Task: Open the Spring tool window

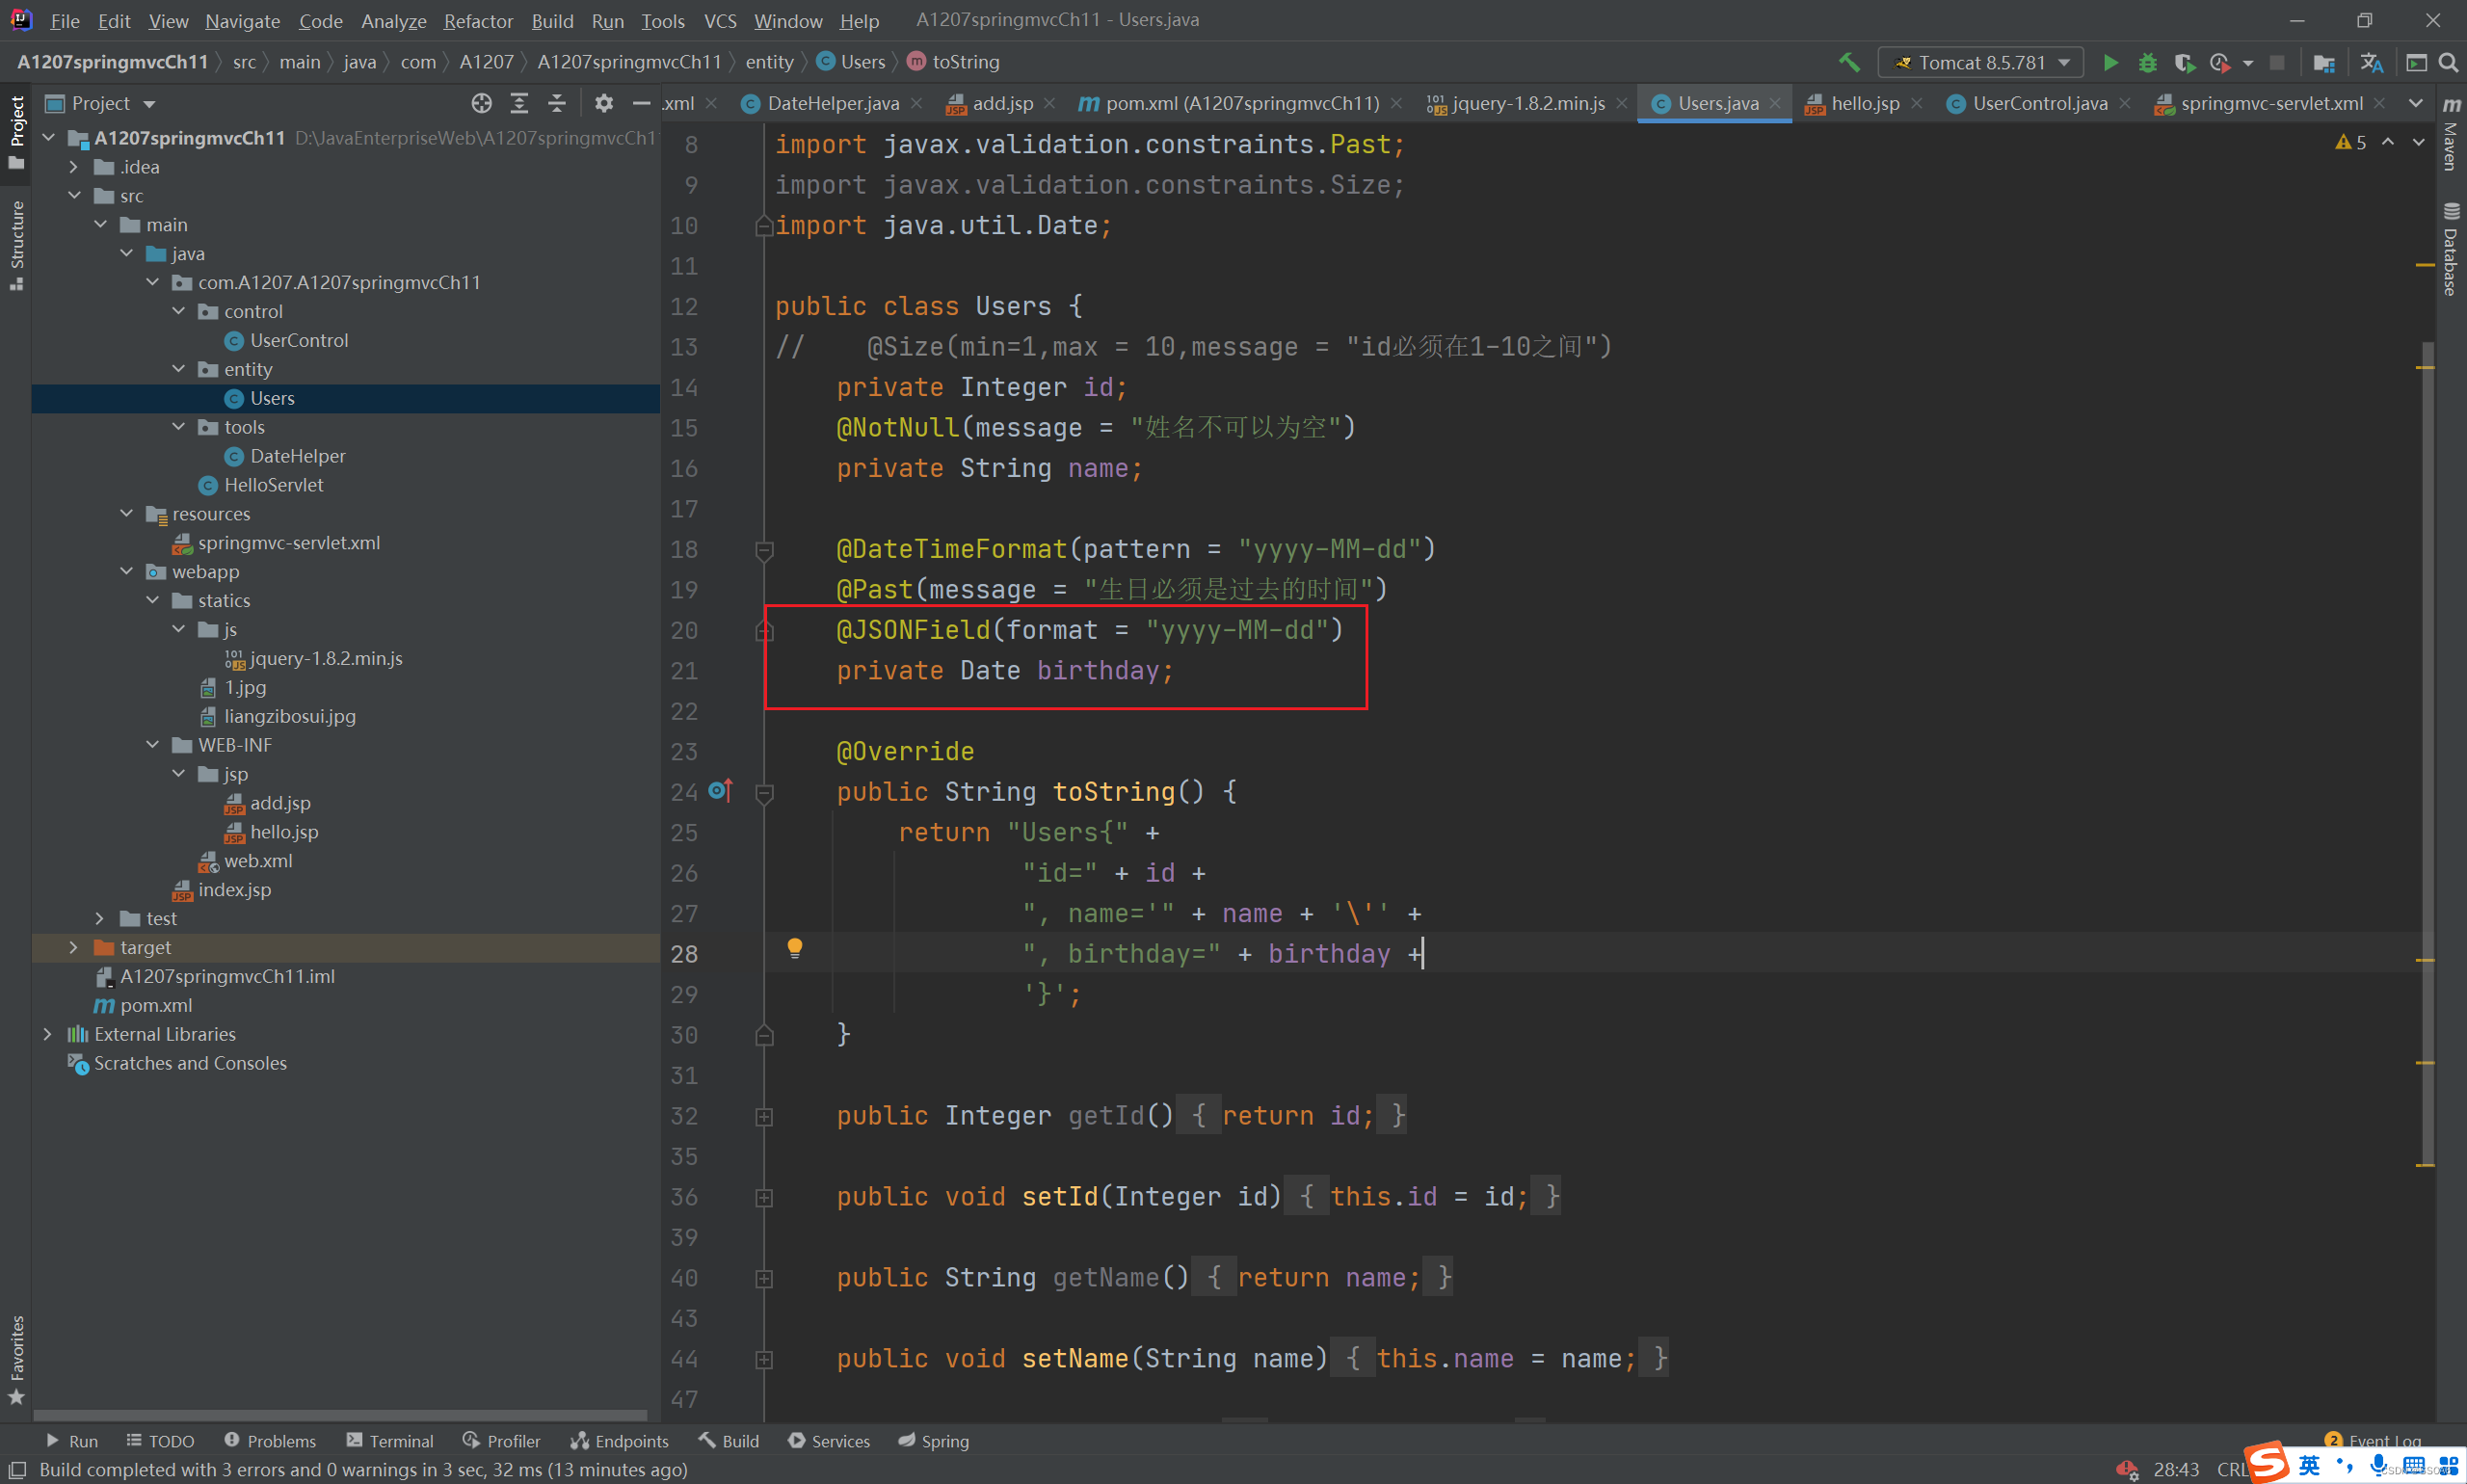Action: click(933, 1440)
